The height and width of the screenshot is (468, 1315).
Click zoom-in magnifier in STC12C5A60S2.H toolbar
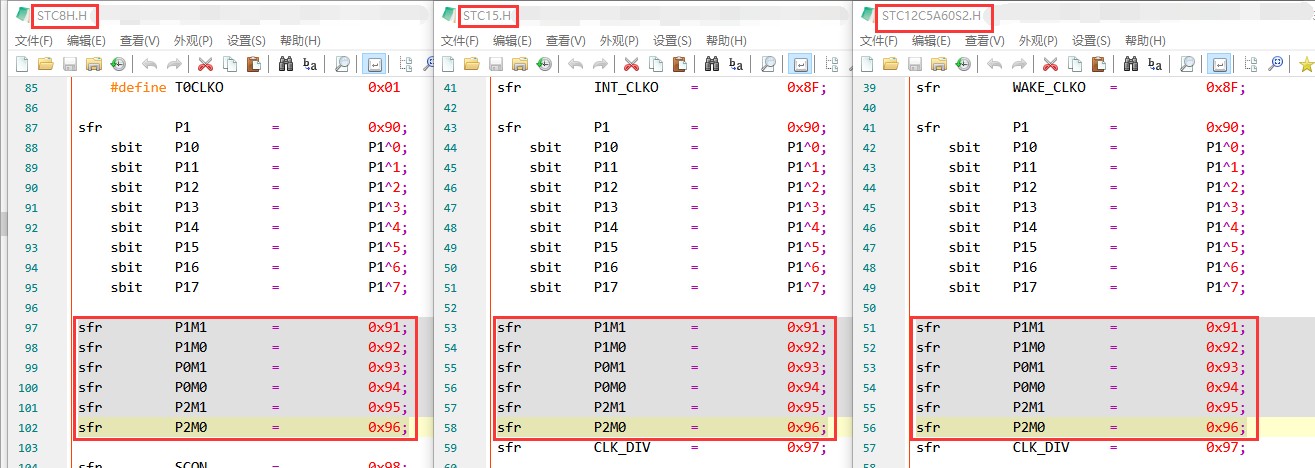point(1276,64)
